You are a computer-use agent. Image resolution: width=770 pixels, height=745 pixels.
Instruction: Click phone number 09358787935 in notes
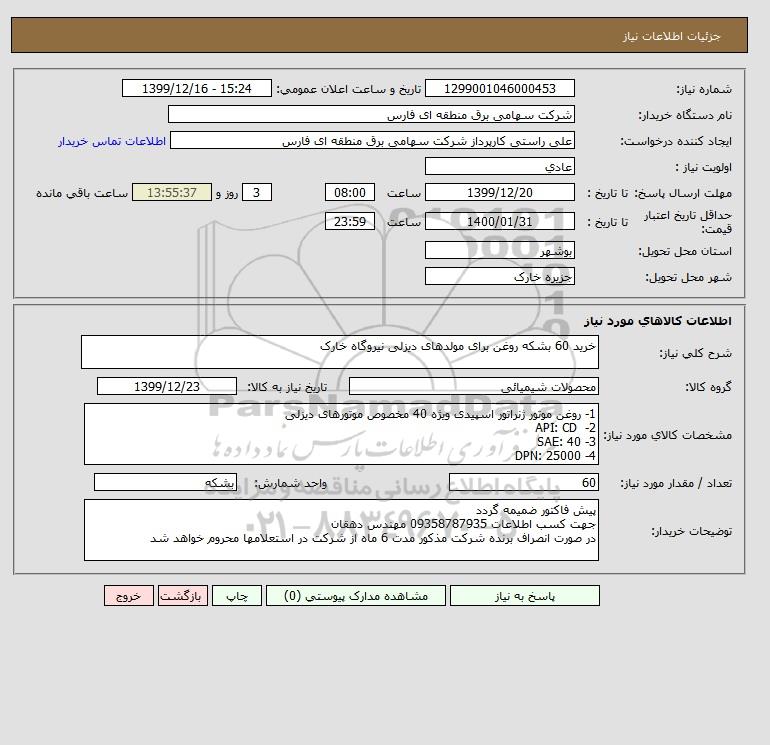pos(448,524)
